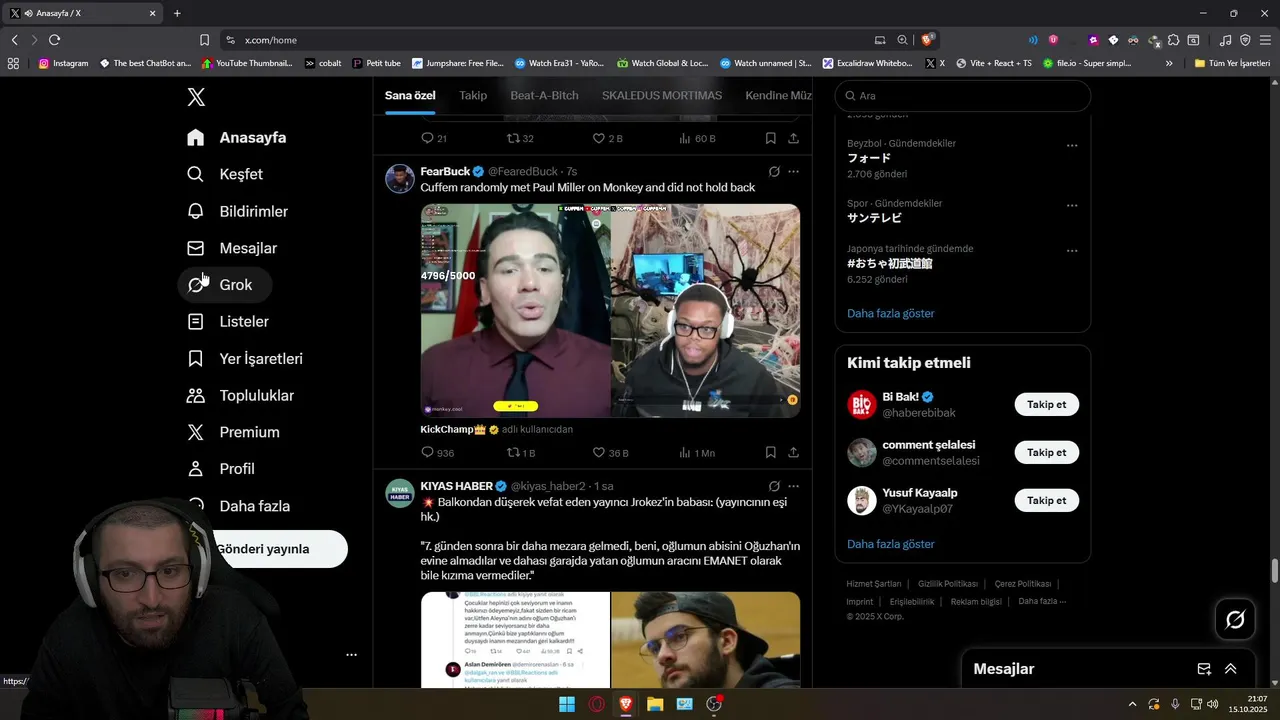Click Daha fazla göster under trends
This screenshot has width=1280, height=720.
point(890,313)
